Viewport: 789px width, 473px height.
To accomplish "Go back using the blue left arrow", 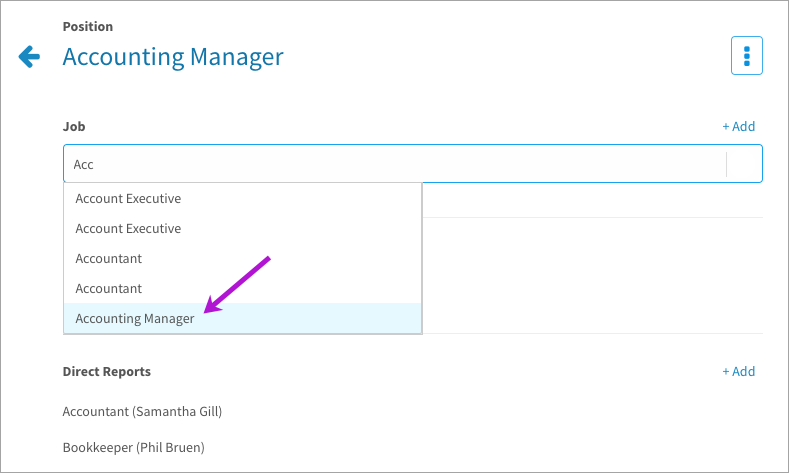I will click(29, 56).
